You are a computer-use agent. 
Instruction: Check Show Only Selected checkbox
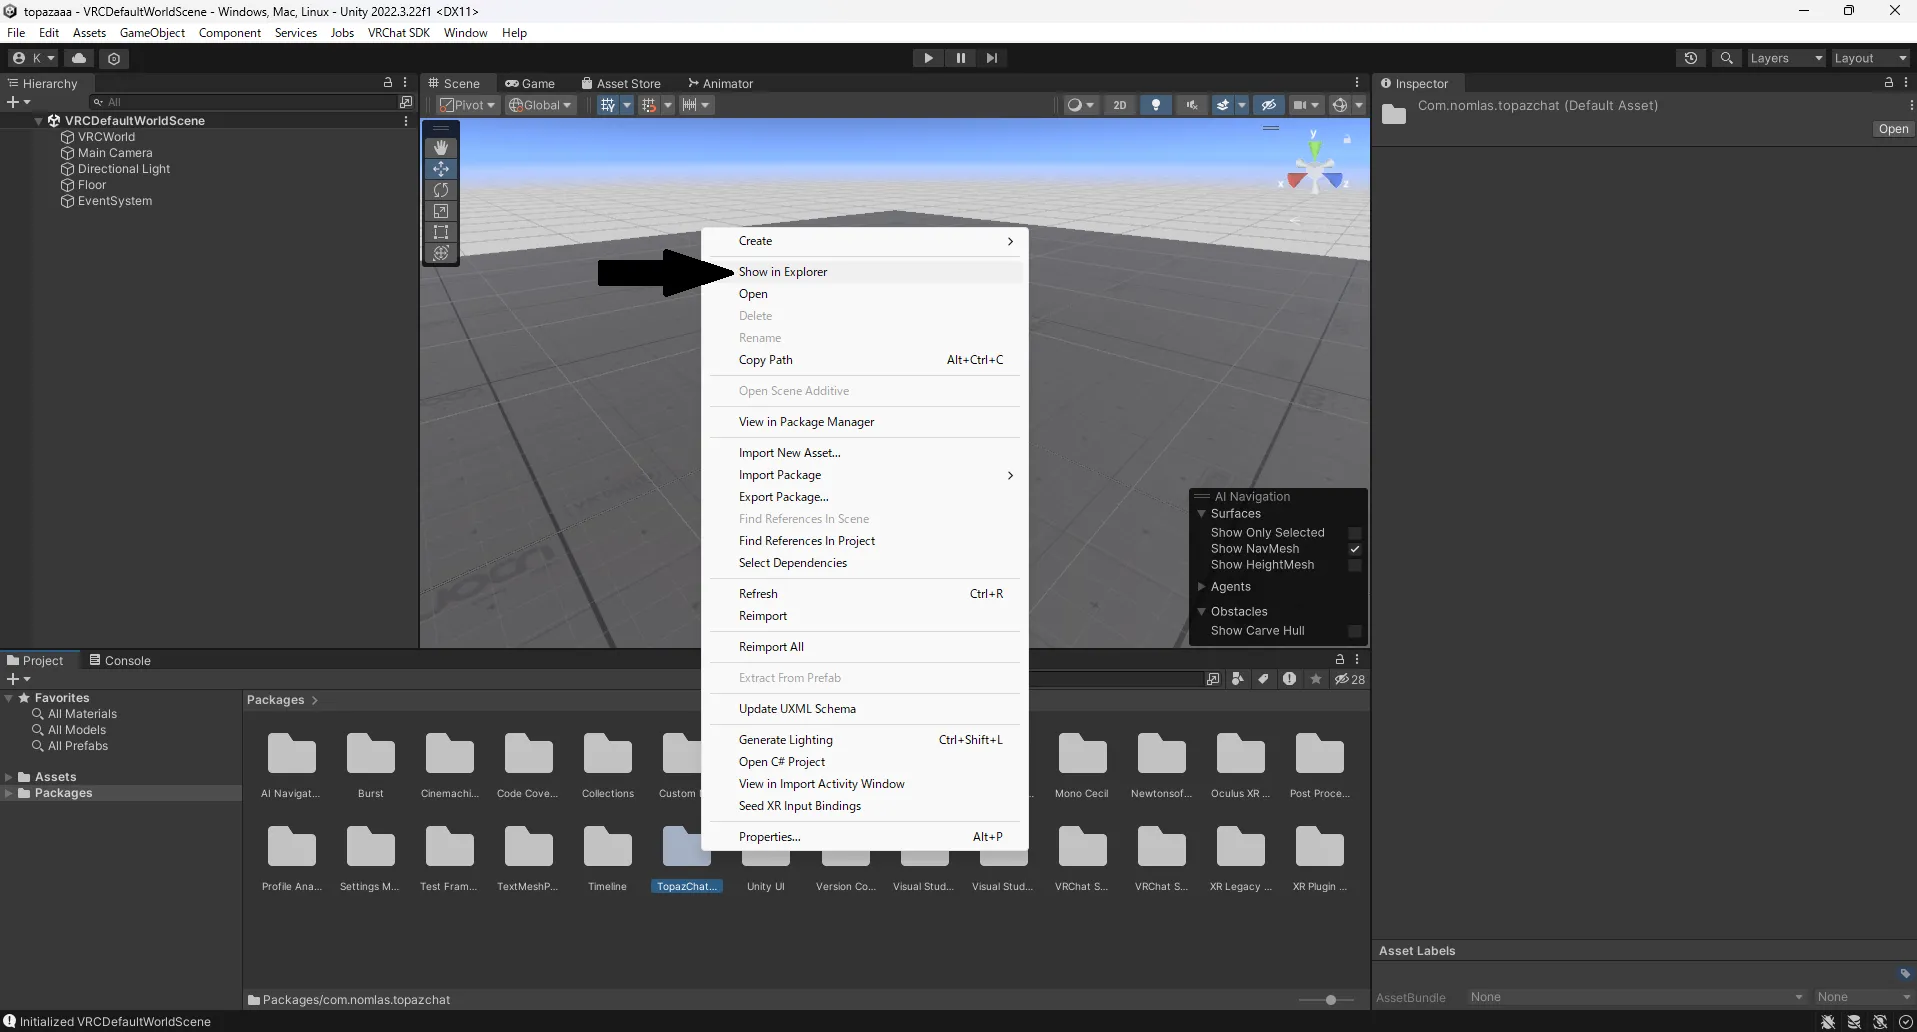pyautogui.click(x=1355, y=533)
